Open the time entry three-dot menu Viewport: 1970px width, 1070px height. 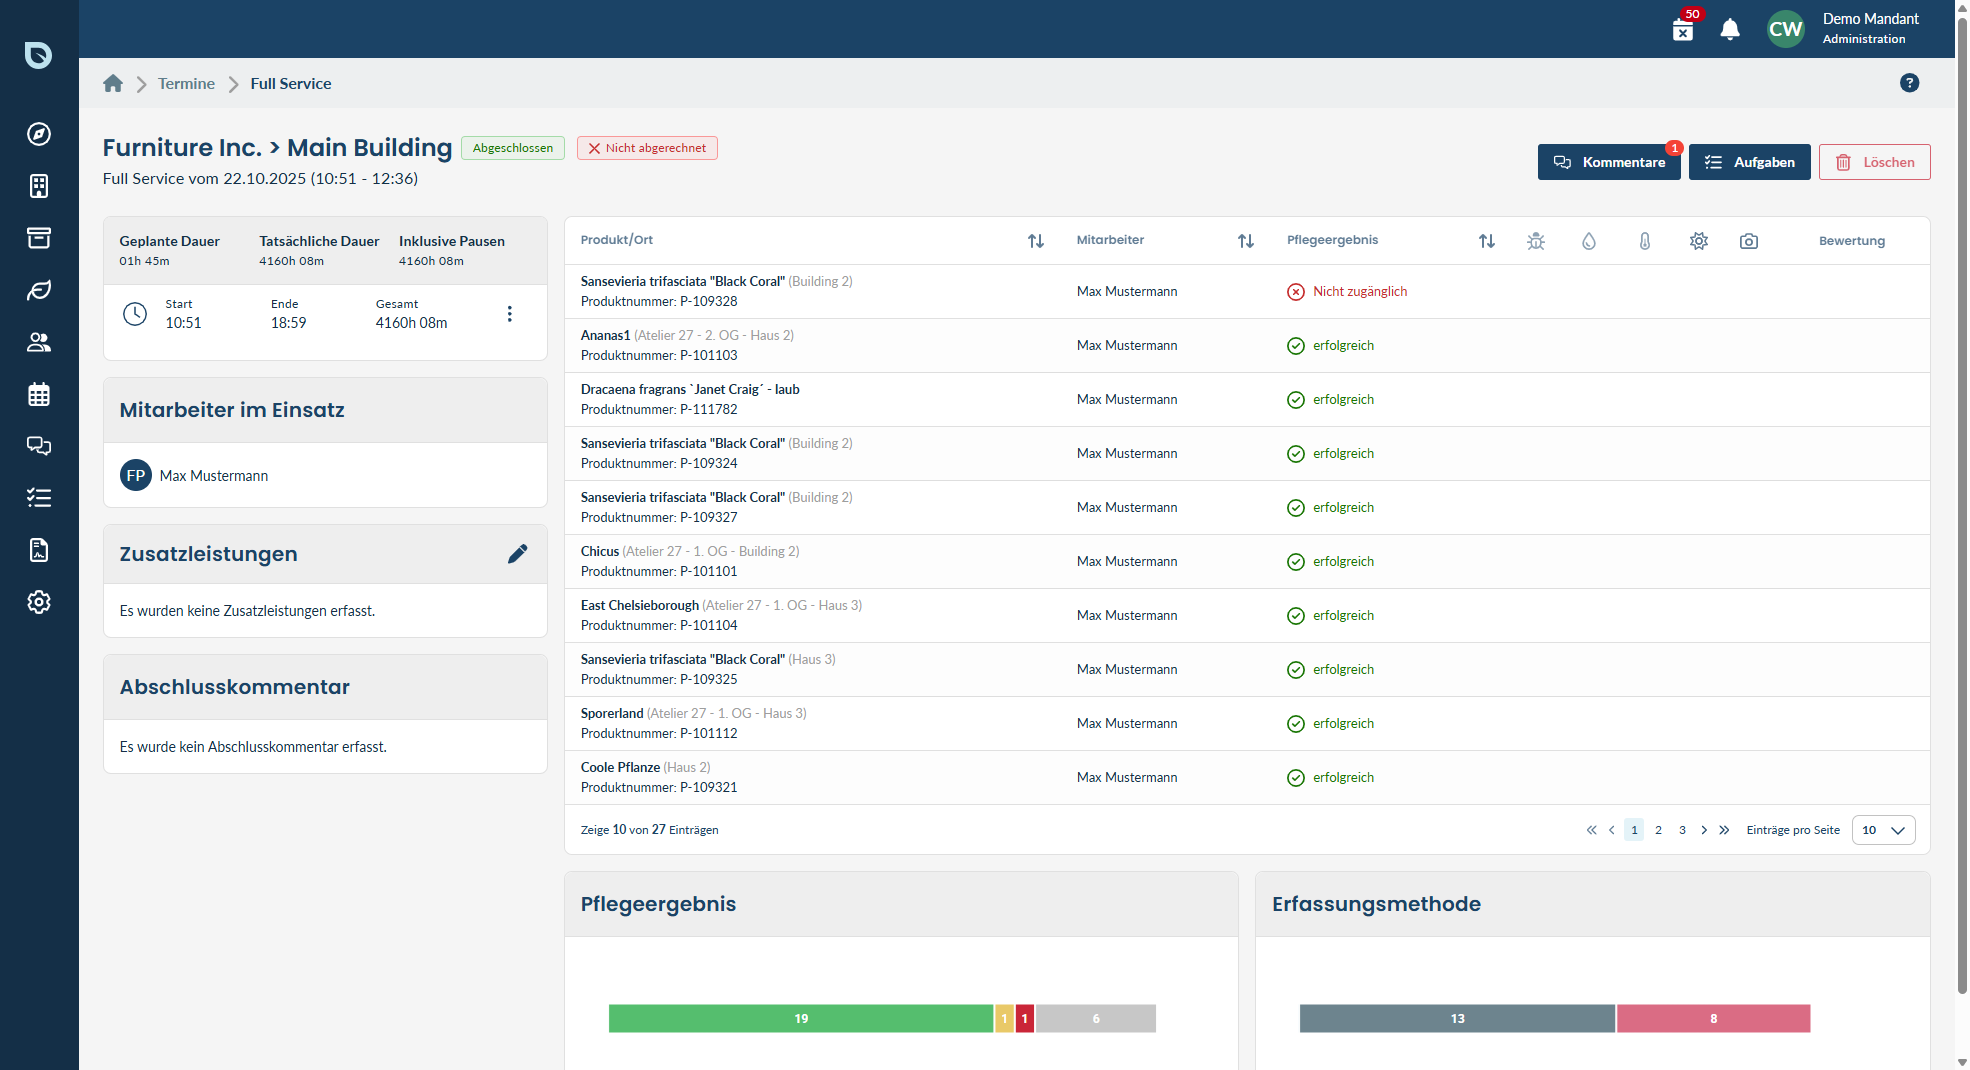point(510,314)
